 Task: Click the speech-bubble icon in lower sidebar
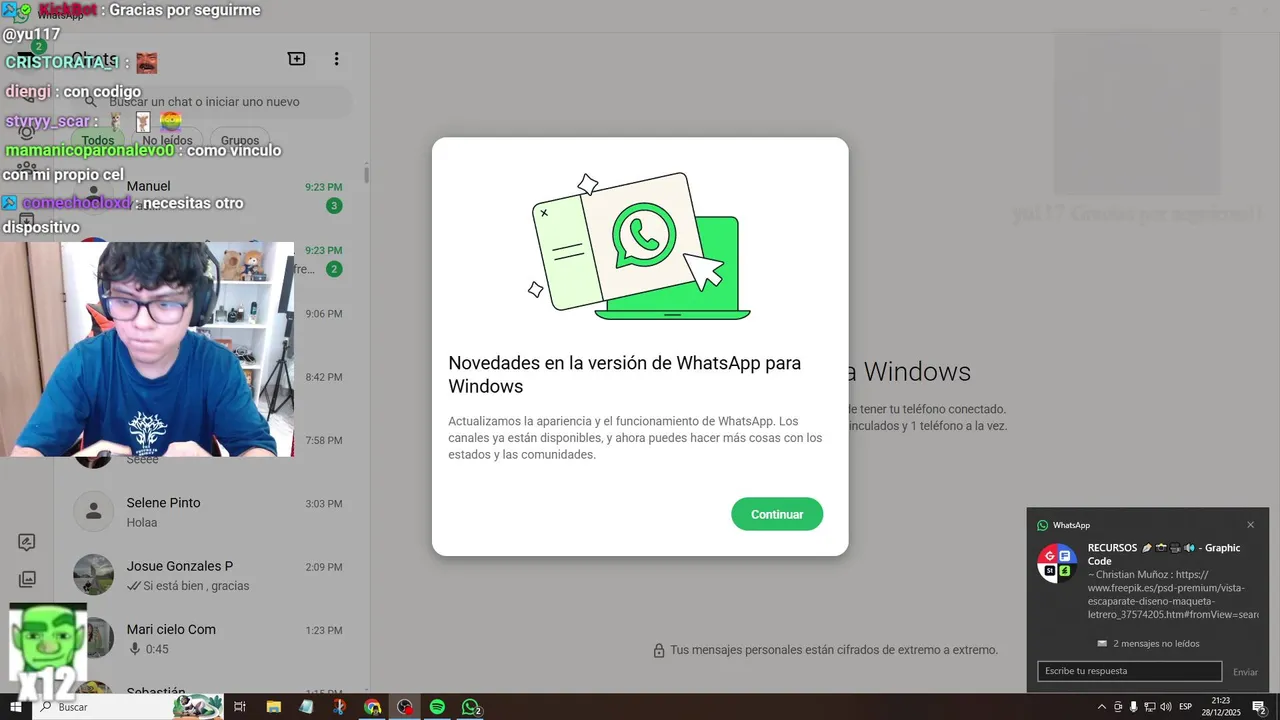pos(27,542)
